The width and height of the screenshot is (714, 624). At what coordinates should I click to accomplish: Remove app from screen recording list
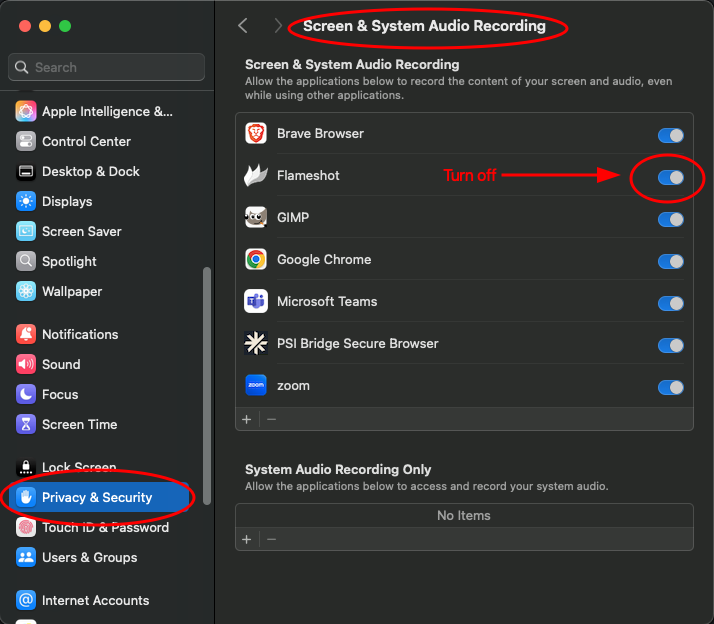[x=271, y=419]
